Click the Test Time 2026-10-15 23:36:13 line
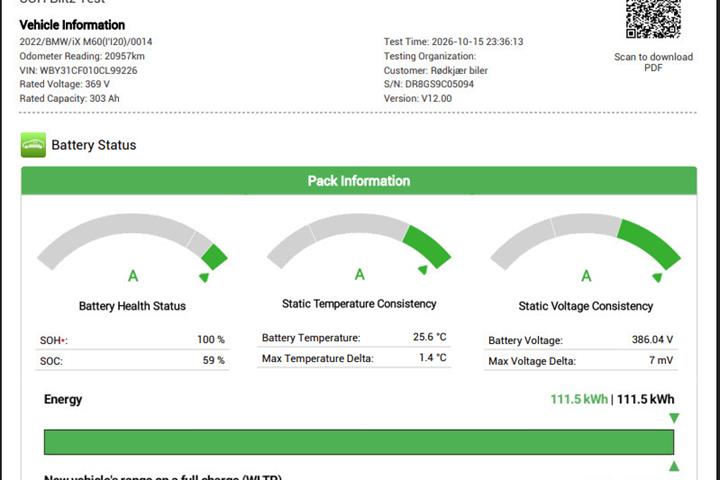The width and height of the screenshot is (720, 480). pos(453,42)
